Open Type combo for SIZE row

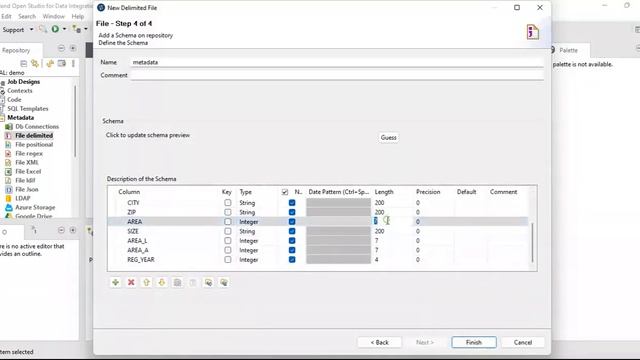pos(258,231)
